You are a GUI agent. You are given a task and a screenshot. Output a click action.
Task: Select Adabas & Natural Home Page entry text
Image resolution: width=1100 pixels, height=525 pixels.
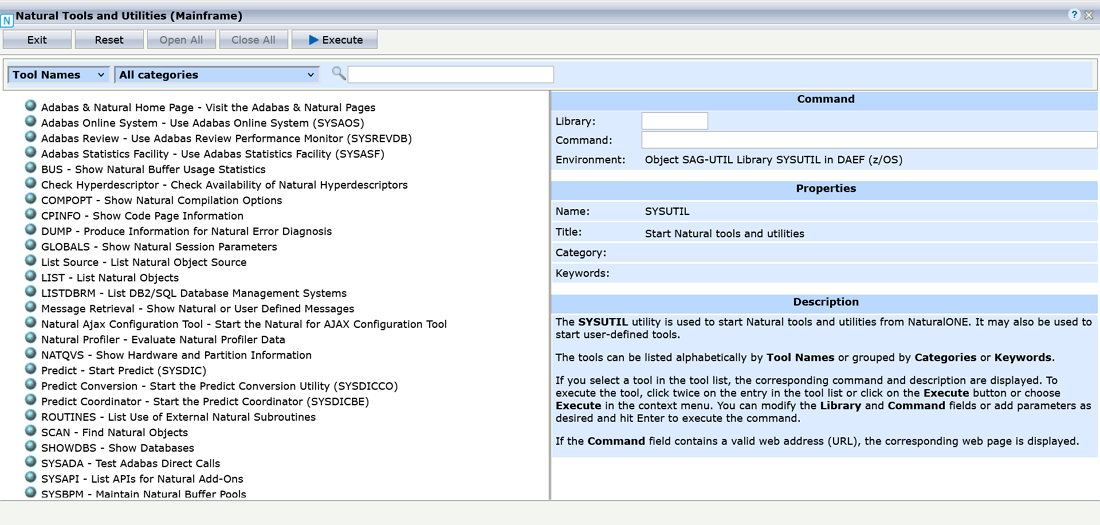click(208, 107)
